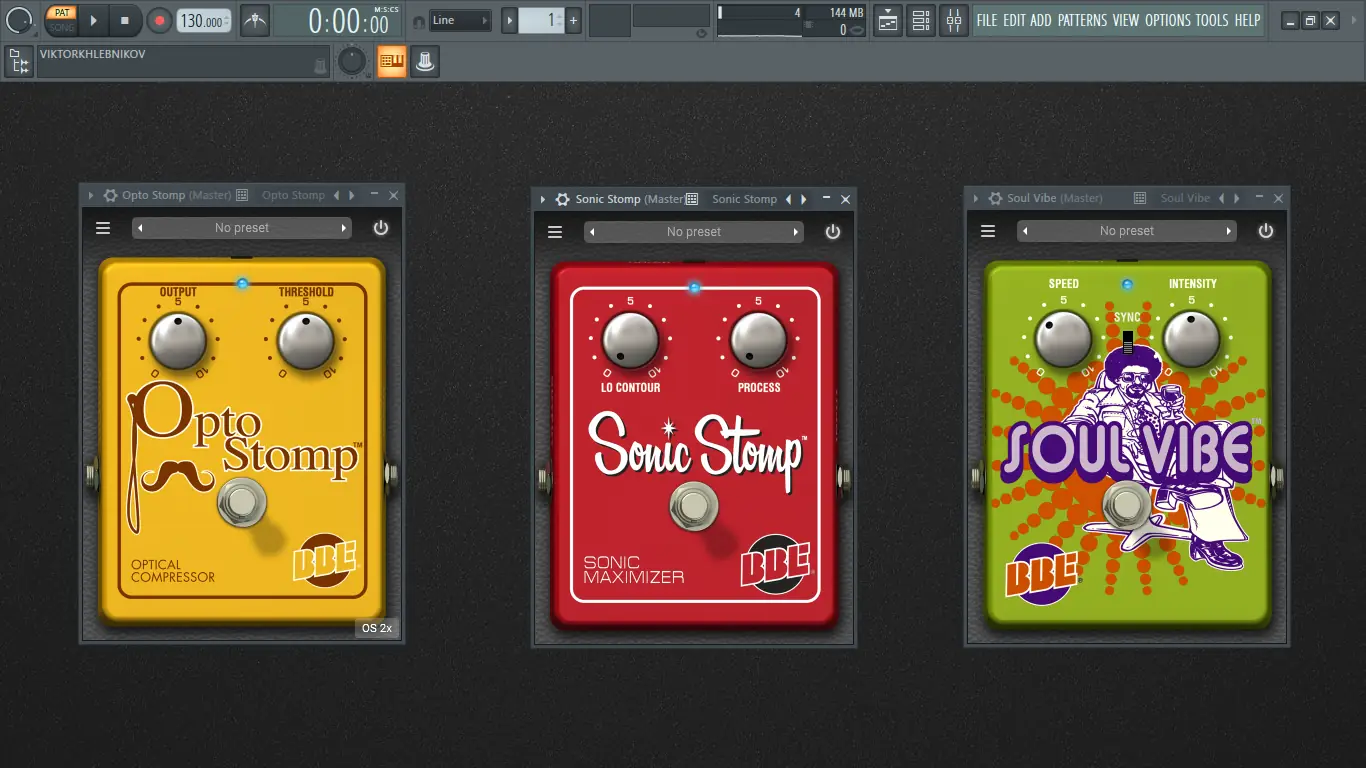Click the record button

point(159,20)
